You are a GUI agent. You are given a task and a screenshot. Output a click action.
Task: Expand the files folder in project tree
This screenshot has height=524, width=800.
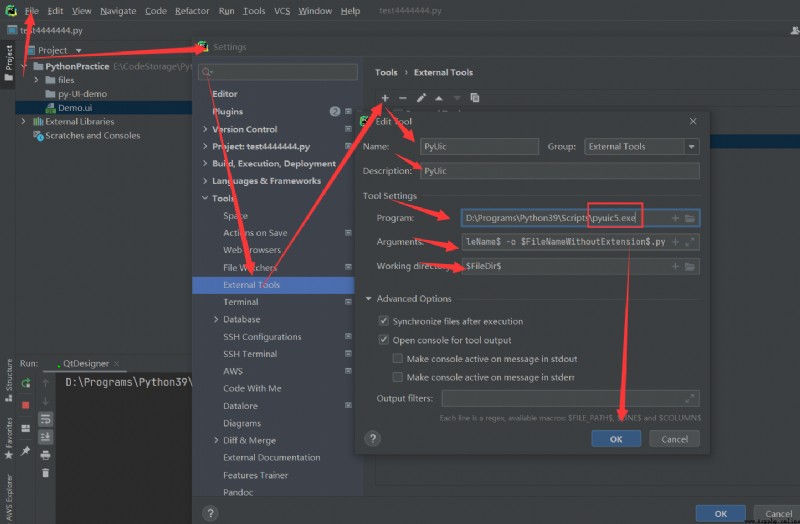(x=36, y=80)
